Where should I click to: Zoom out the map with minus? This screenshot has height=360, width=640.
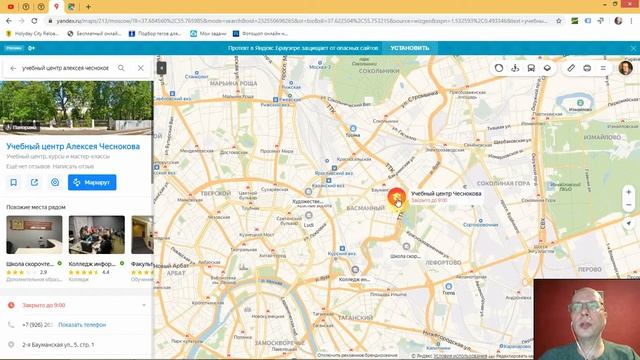(629, 205)
